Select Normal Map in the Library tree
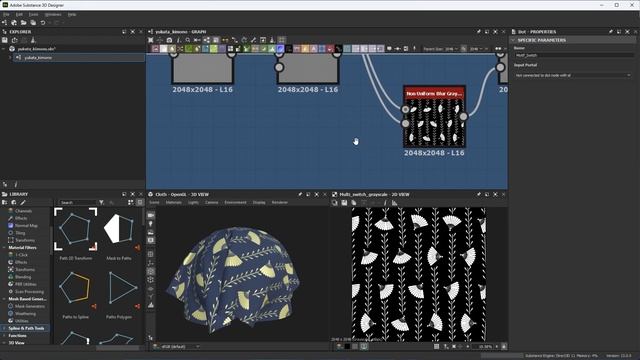Screen dimensions: 640x360 coord(26,225)
